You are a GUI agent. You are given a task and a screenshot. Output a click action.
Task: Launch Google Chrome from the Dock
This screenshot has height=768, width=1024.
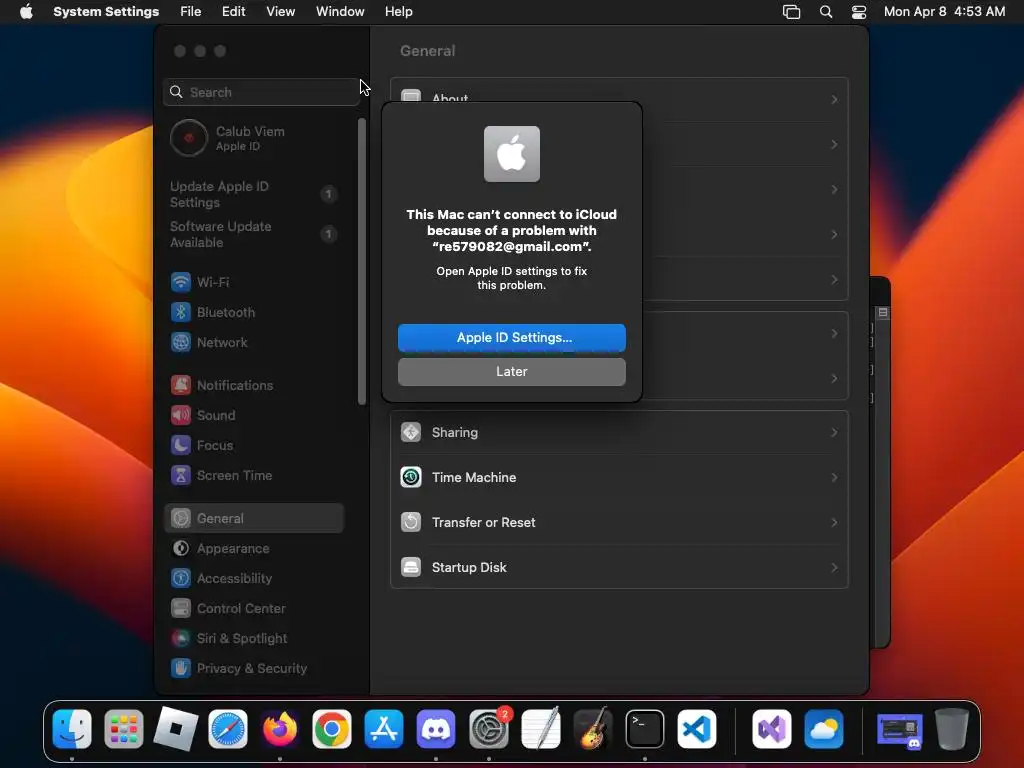tap(332, 729)
